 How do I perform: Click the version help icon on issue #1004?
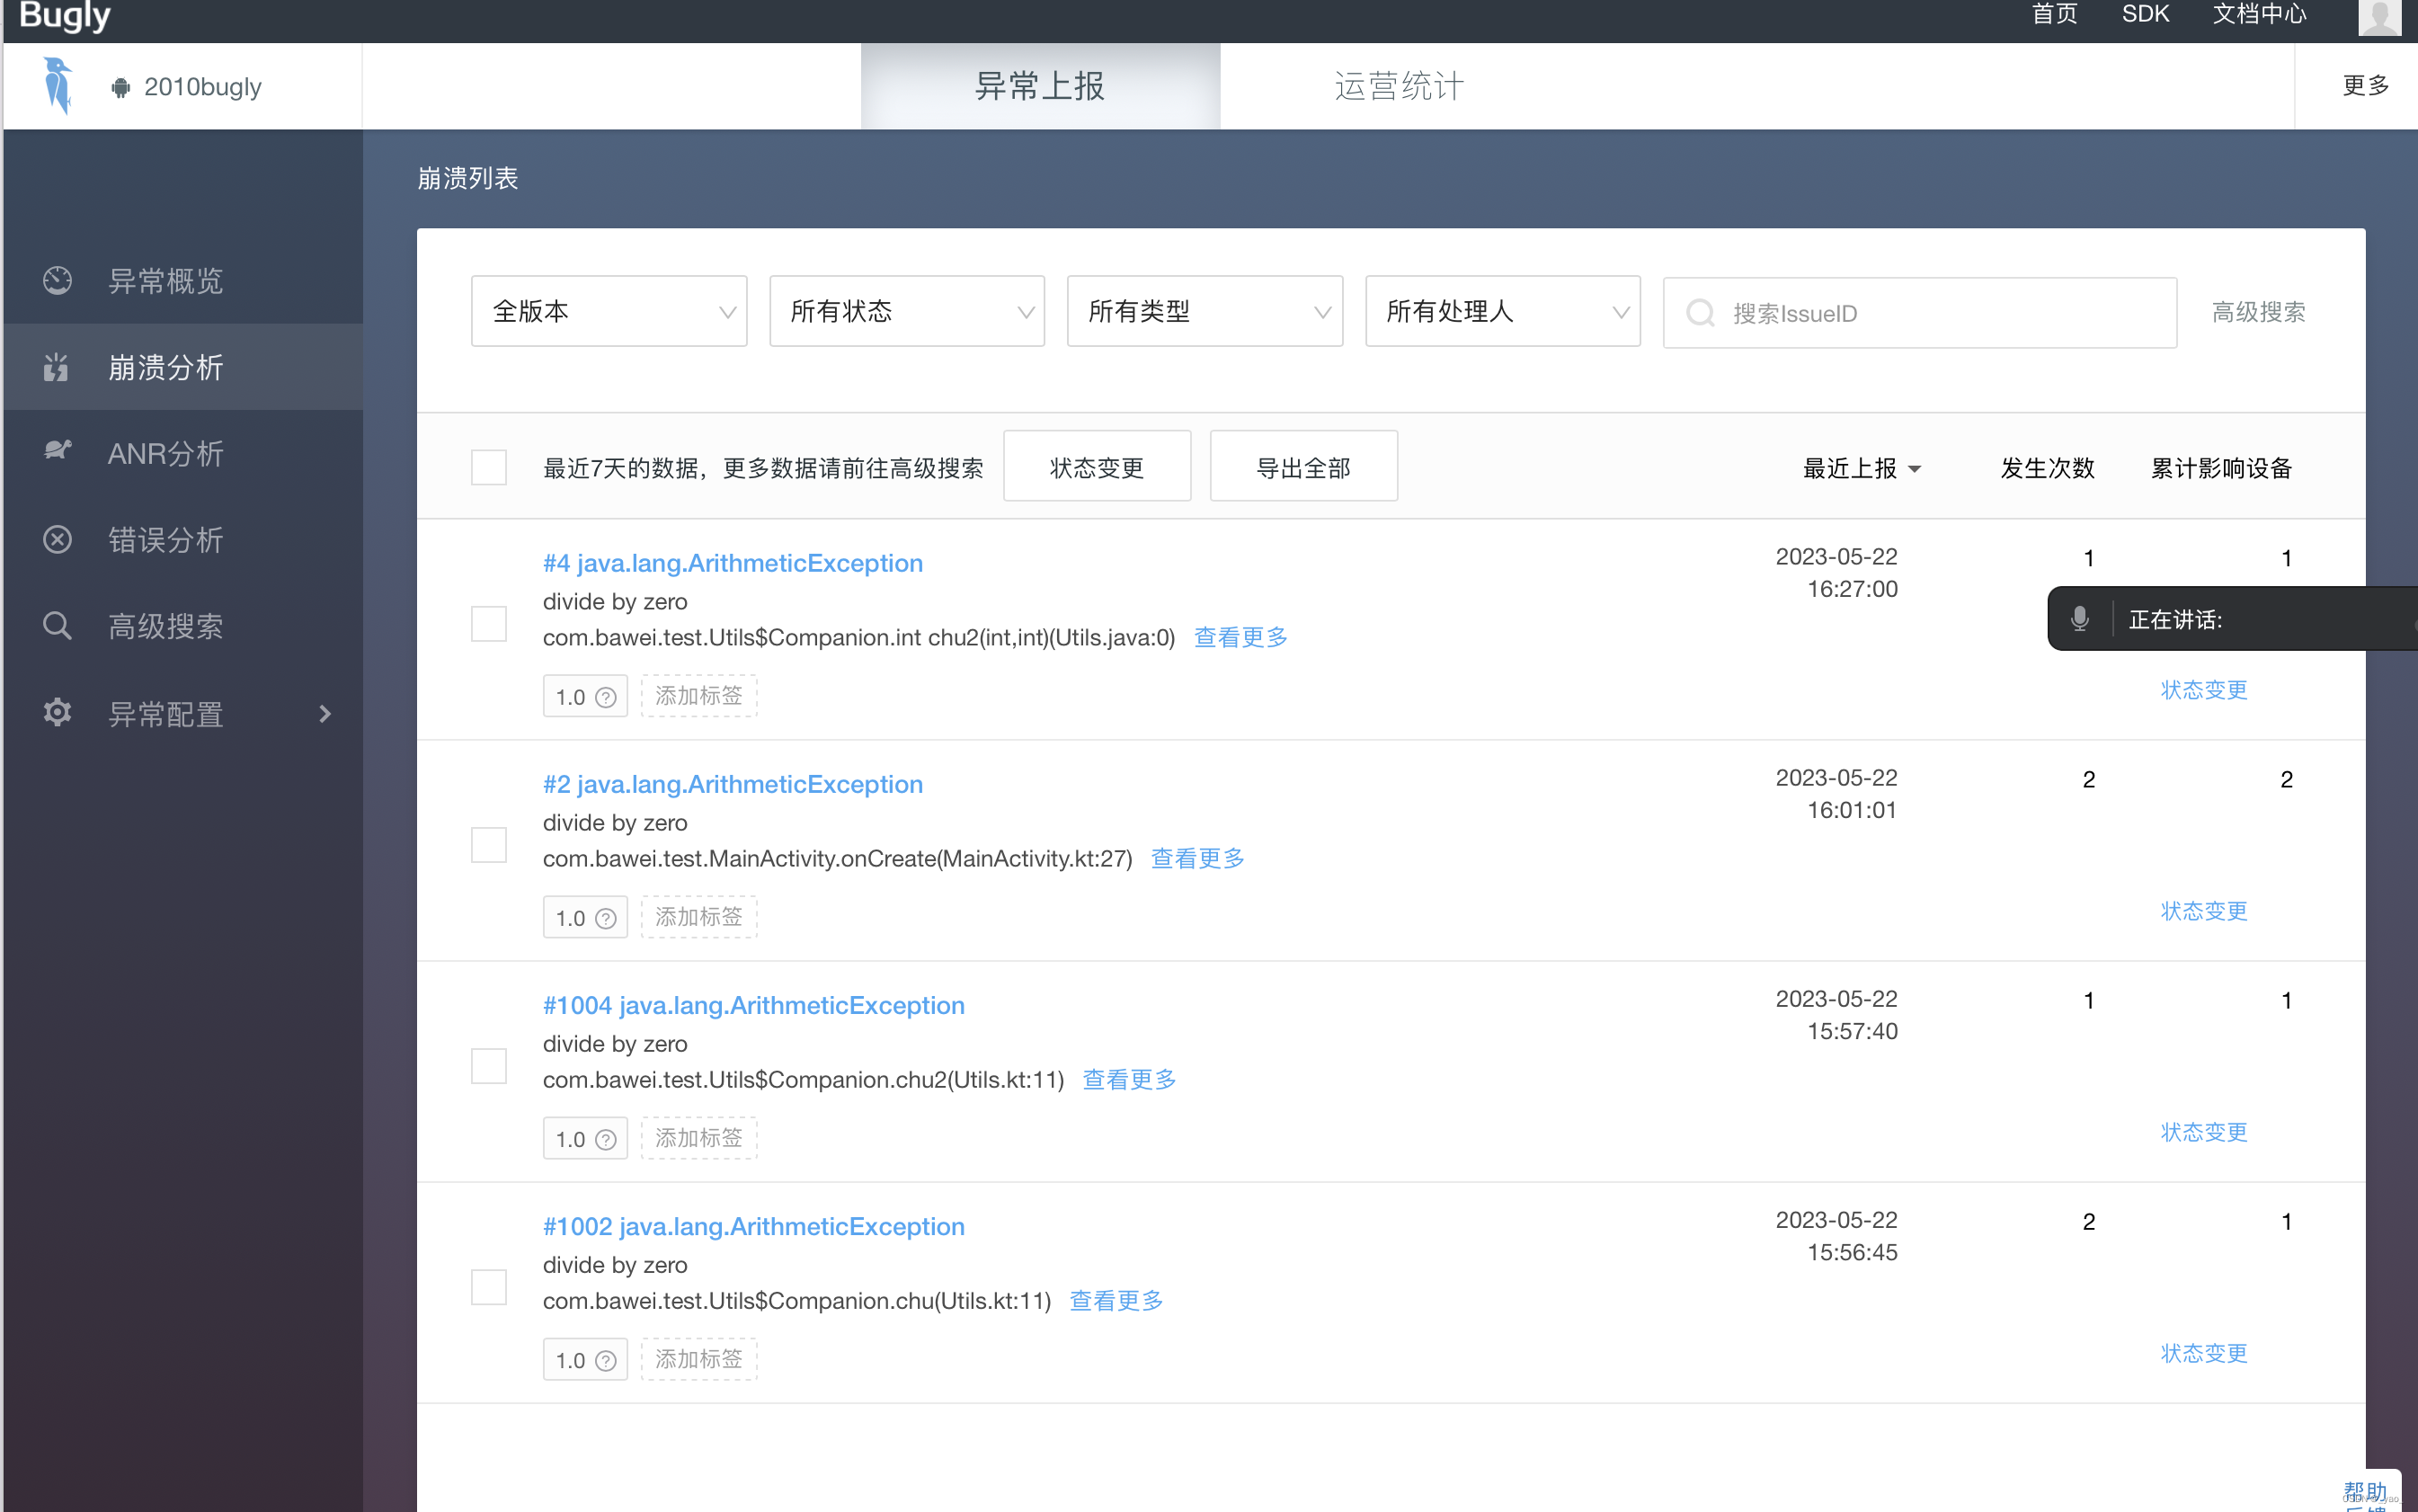[x=606, y=1139]
